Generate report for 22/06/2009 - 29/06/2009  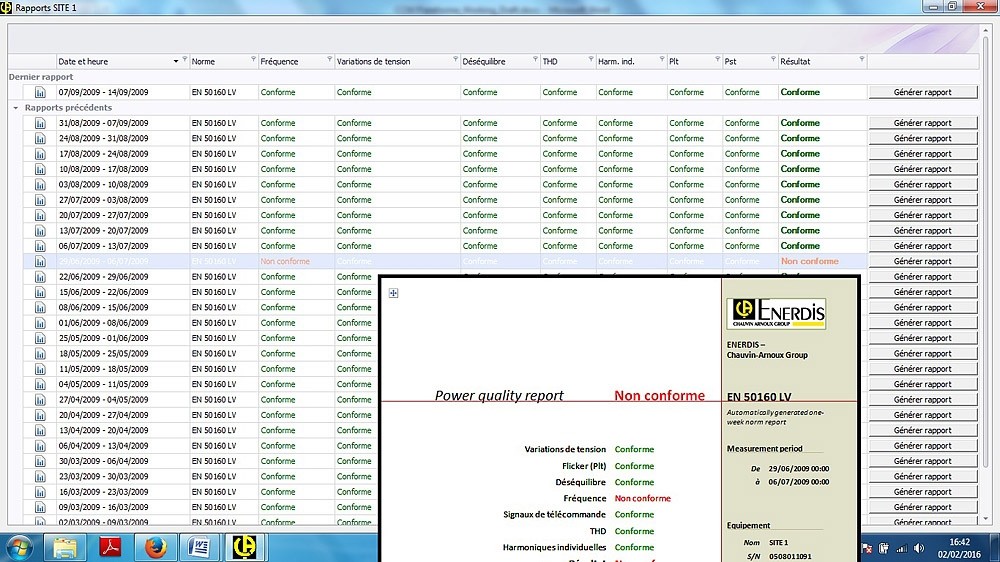[x=923, y=277]
